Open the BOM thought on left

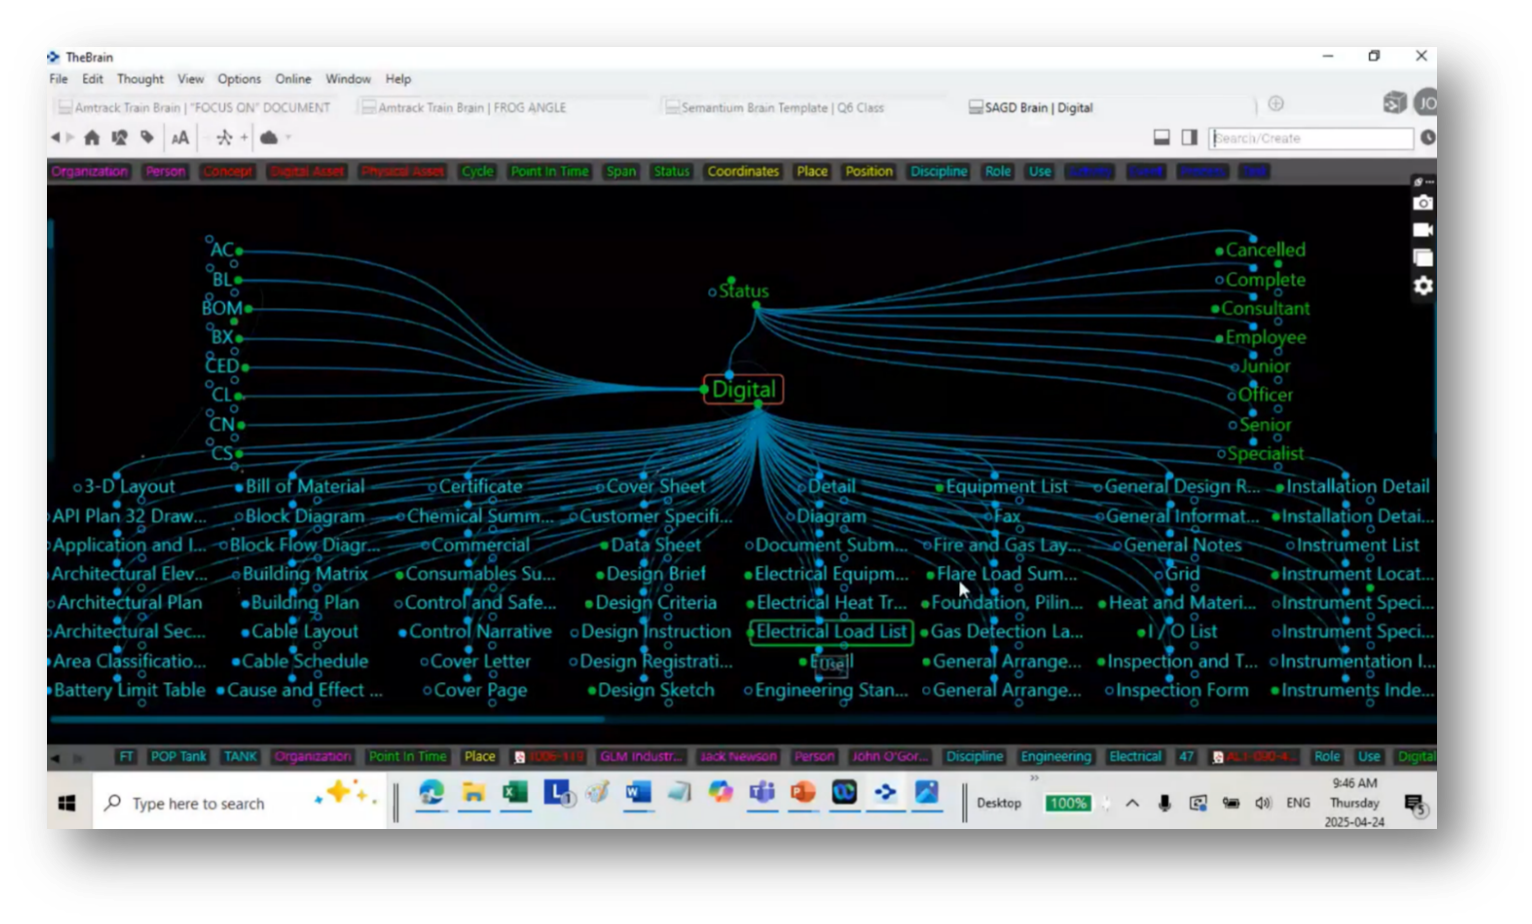[222, 308]
